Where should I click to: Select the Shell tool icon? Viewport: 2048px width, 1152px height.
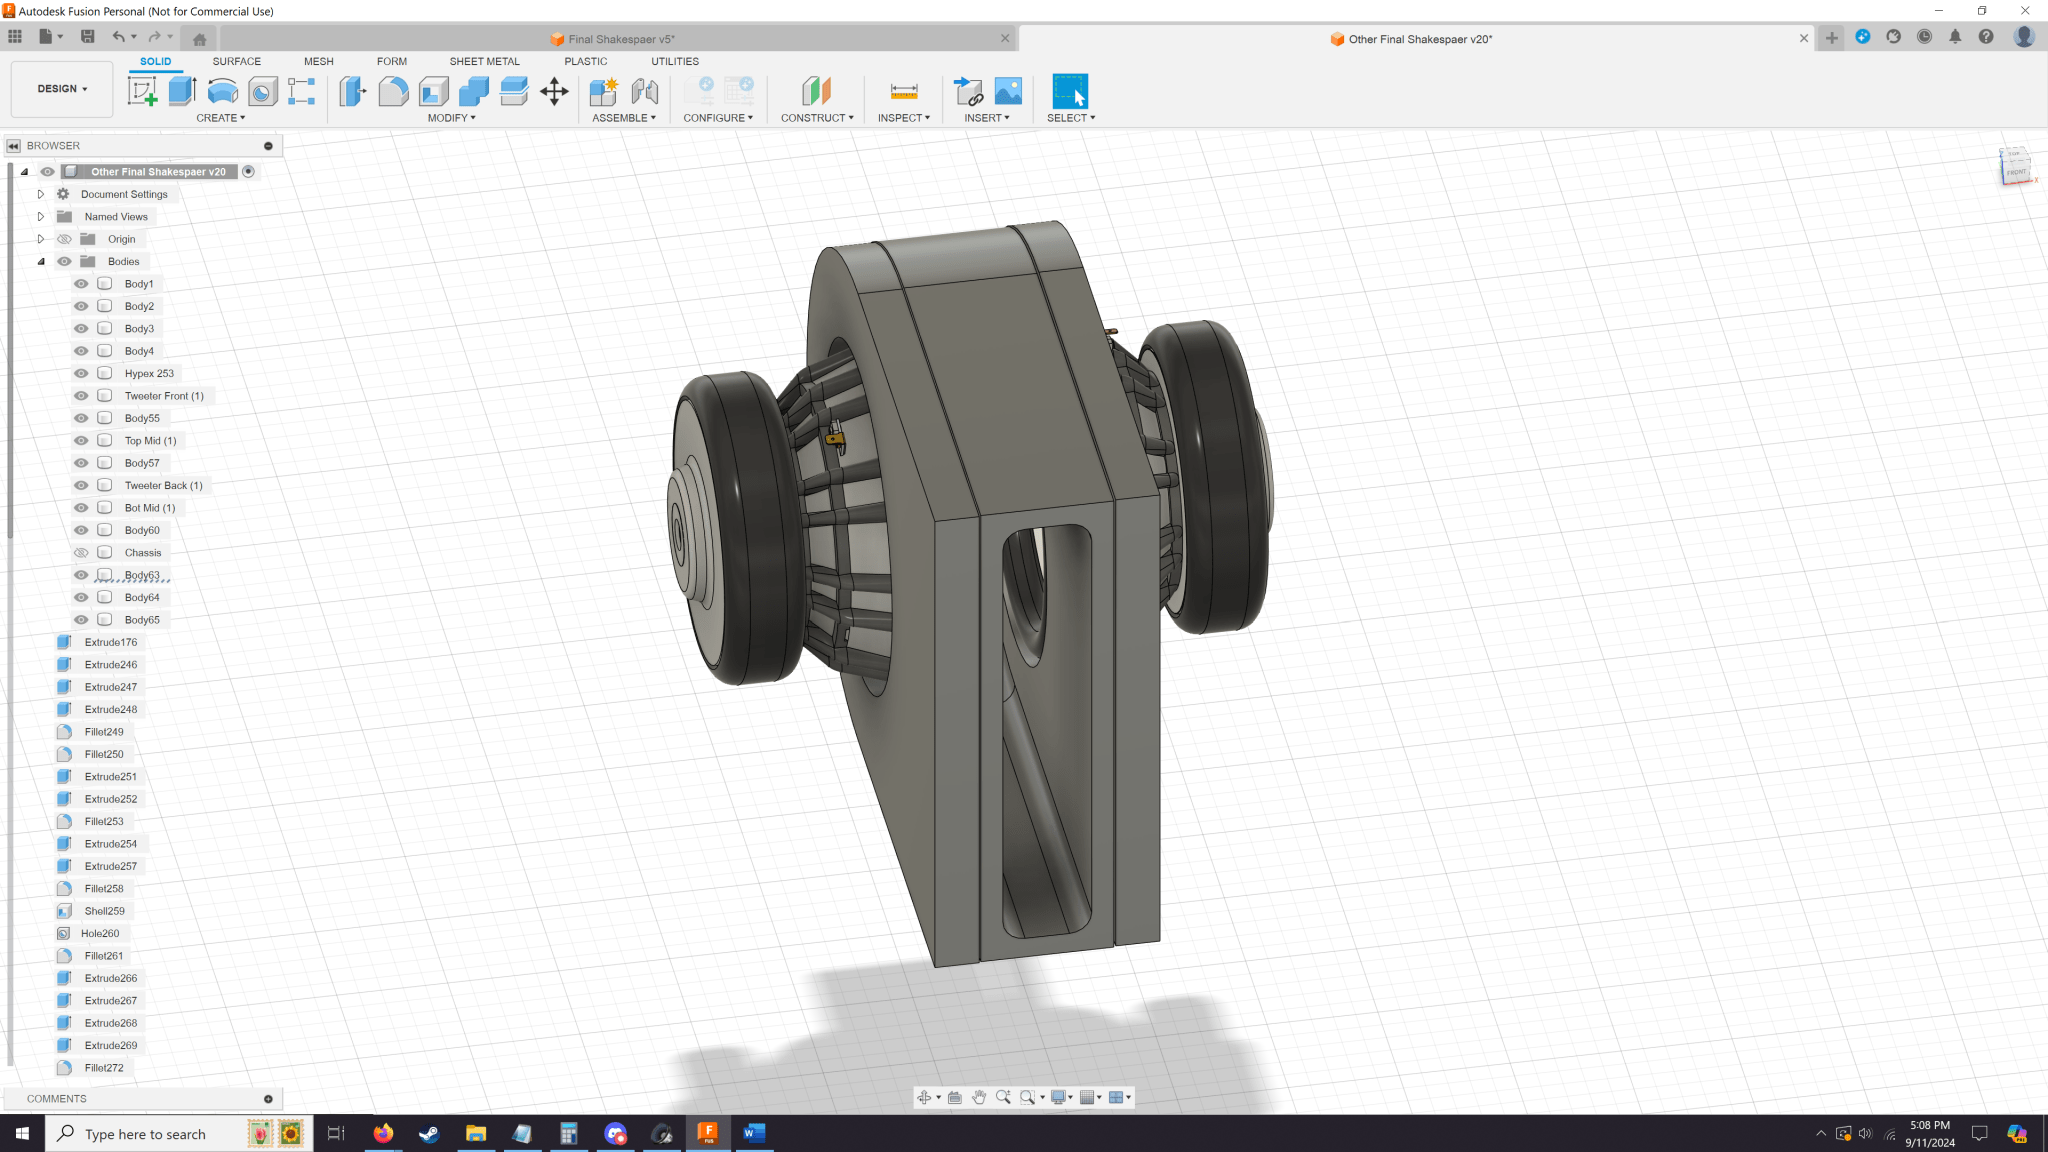point(433,91)
